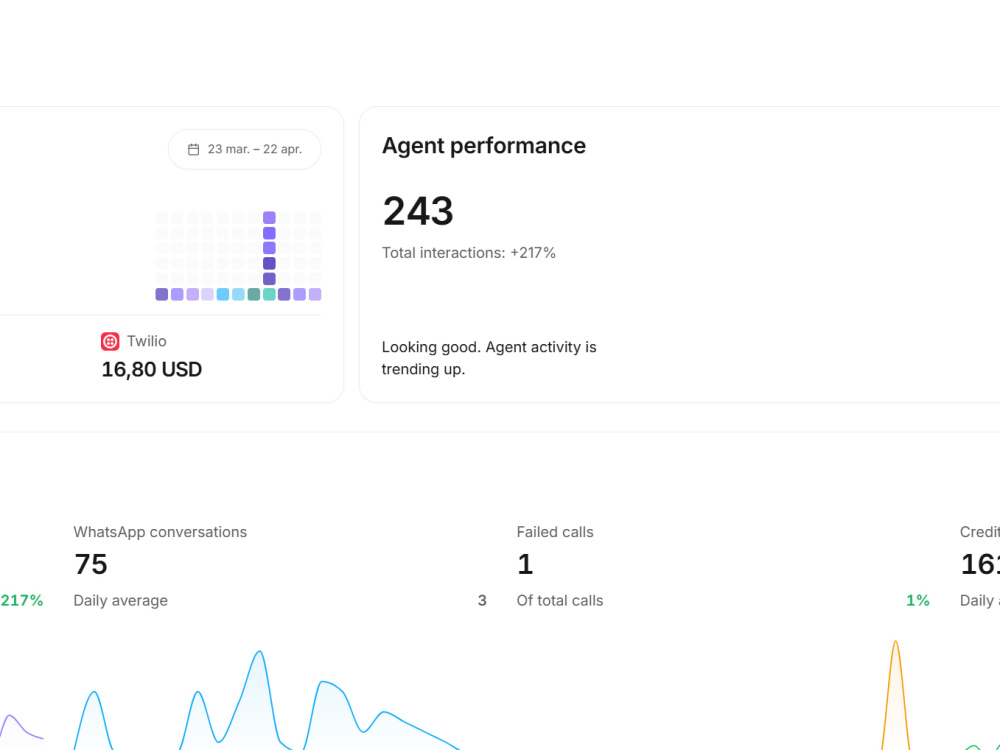1000x750 pixels.
Task: Click the leftmost purple square in heatmap bottom row
Action: [161, 294]
